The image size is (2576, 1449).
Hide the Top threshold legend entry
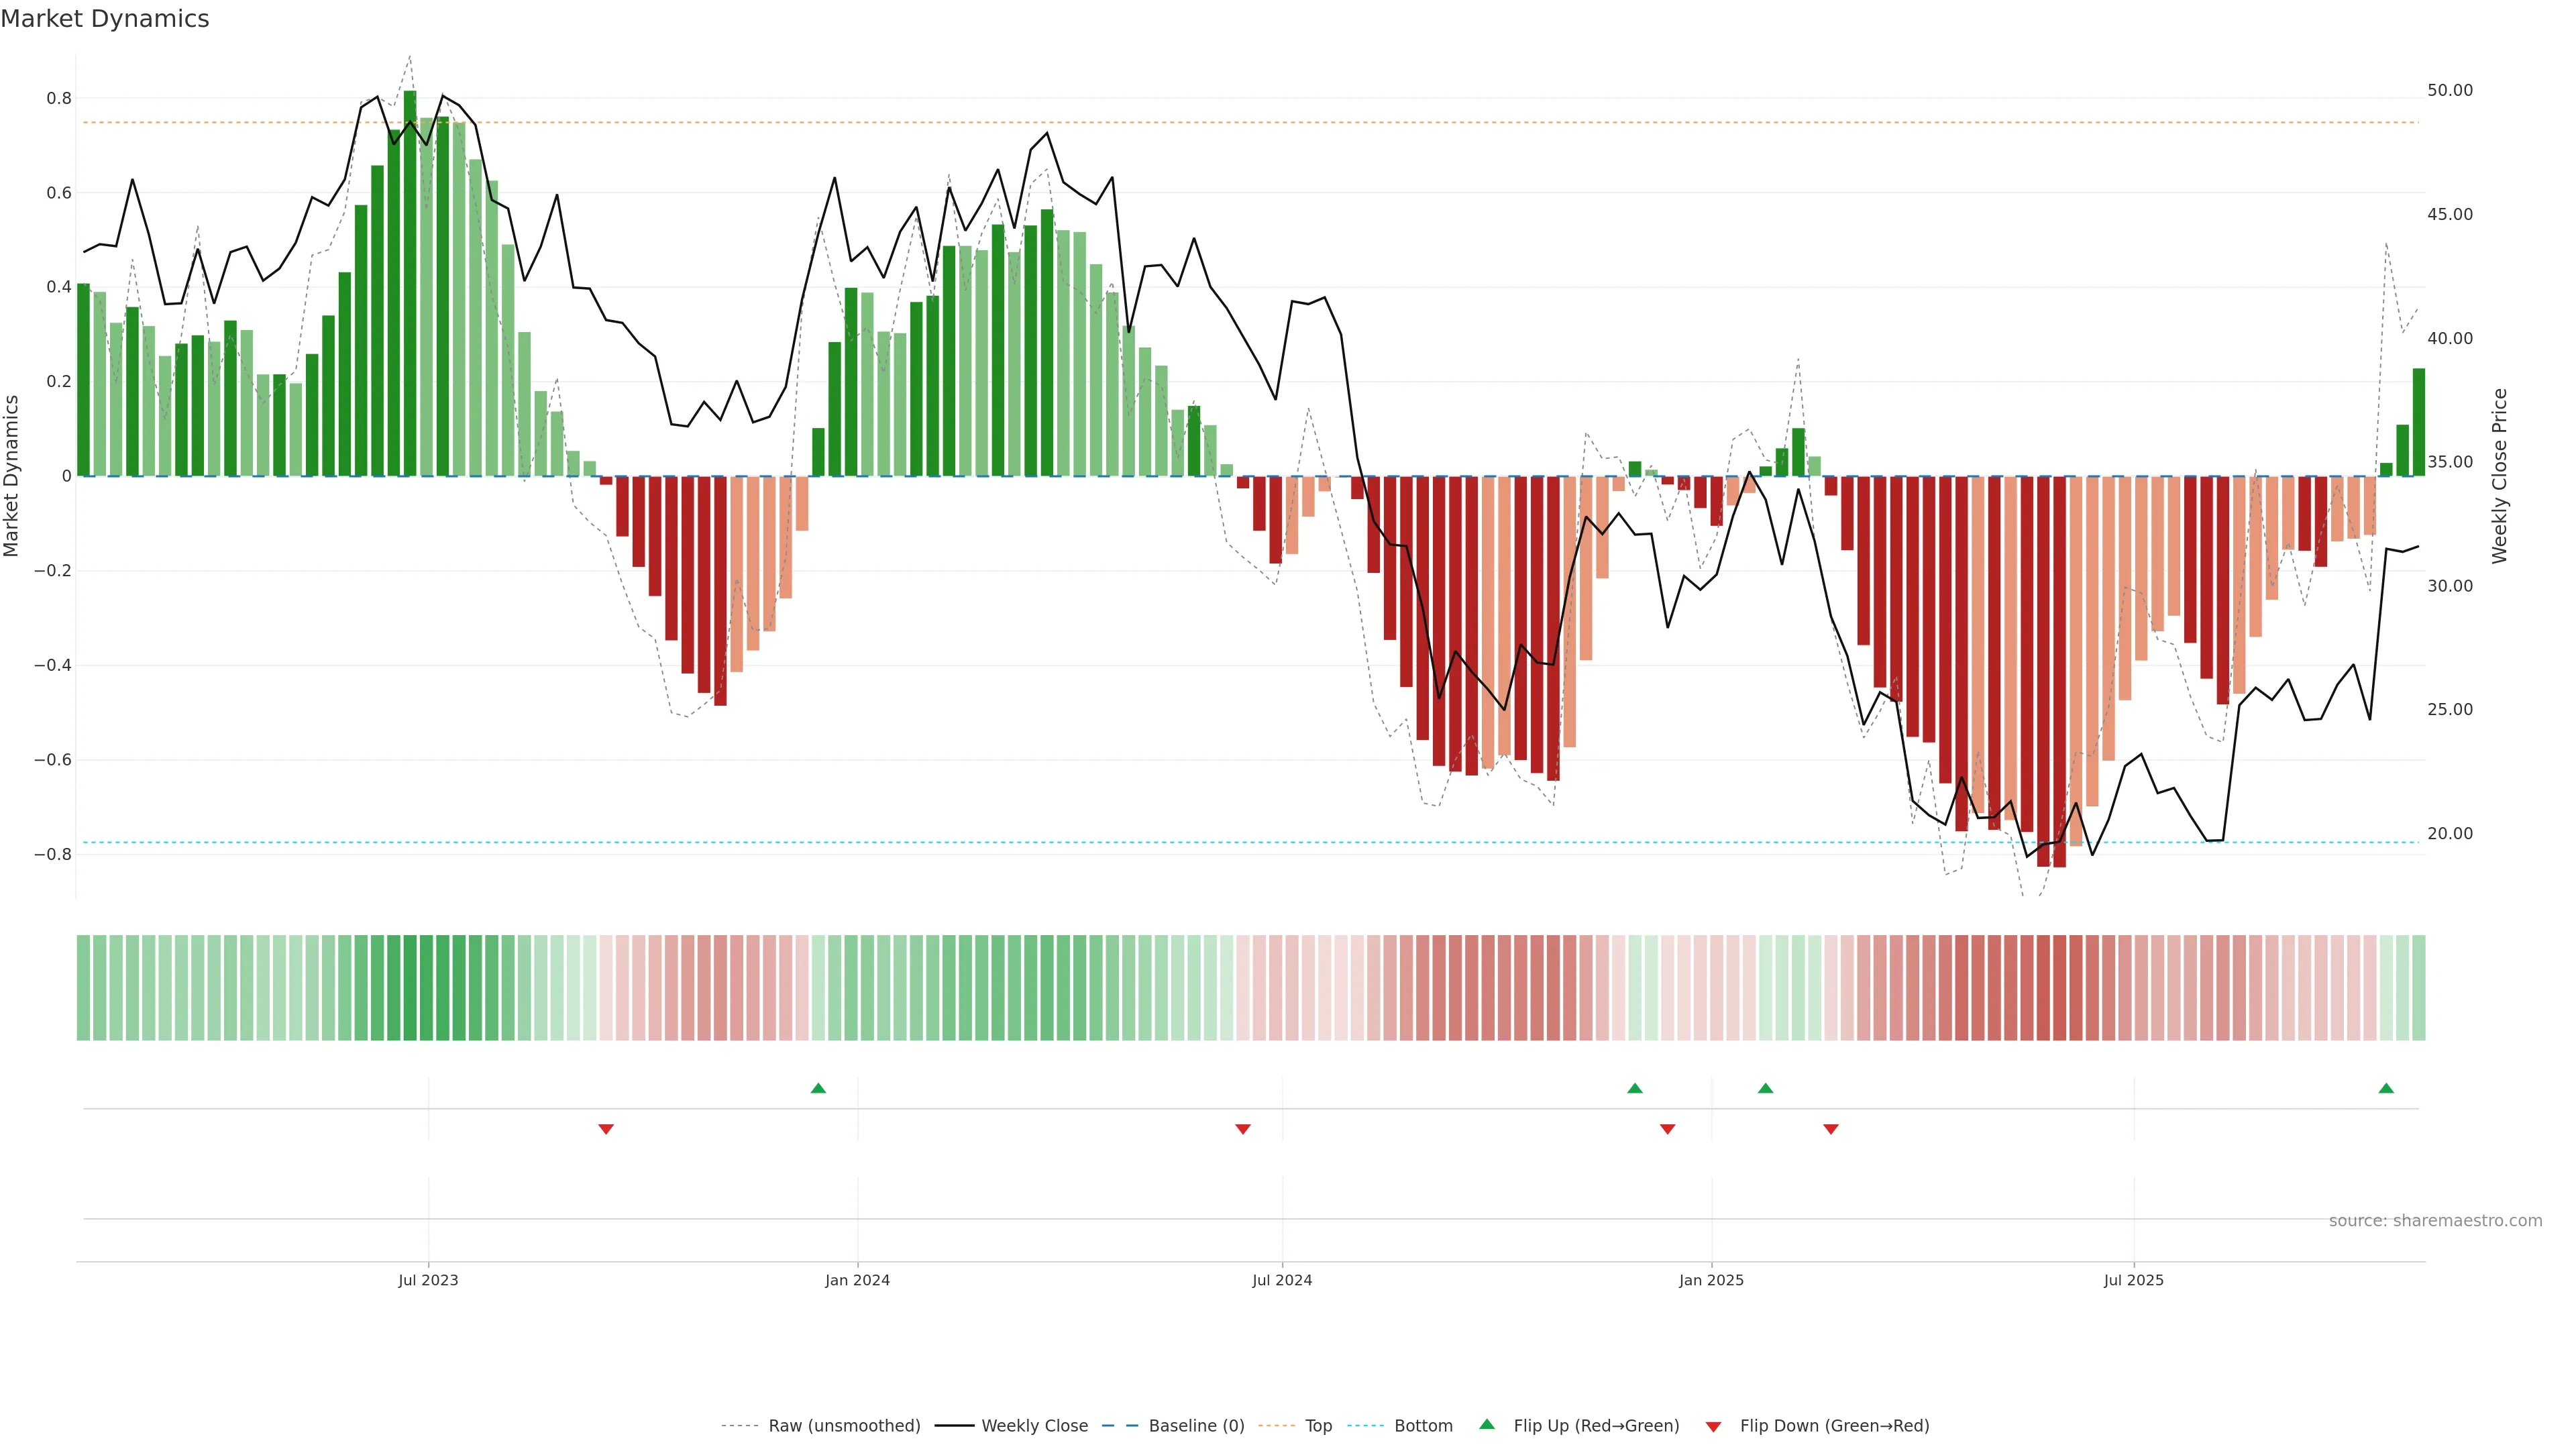pyautogui.click(x=1318, y=1426)
